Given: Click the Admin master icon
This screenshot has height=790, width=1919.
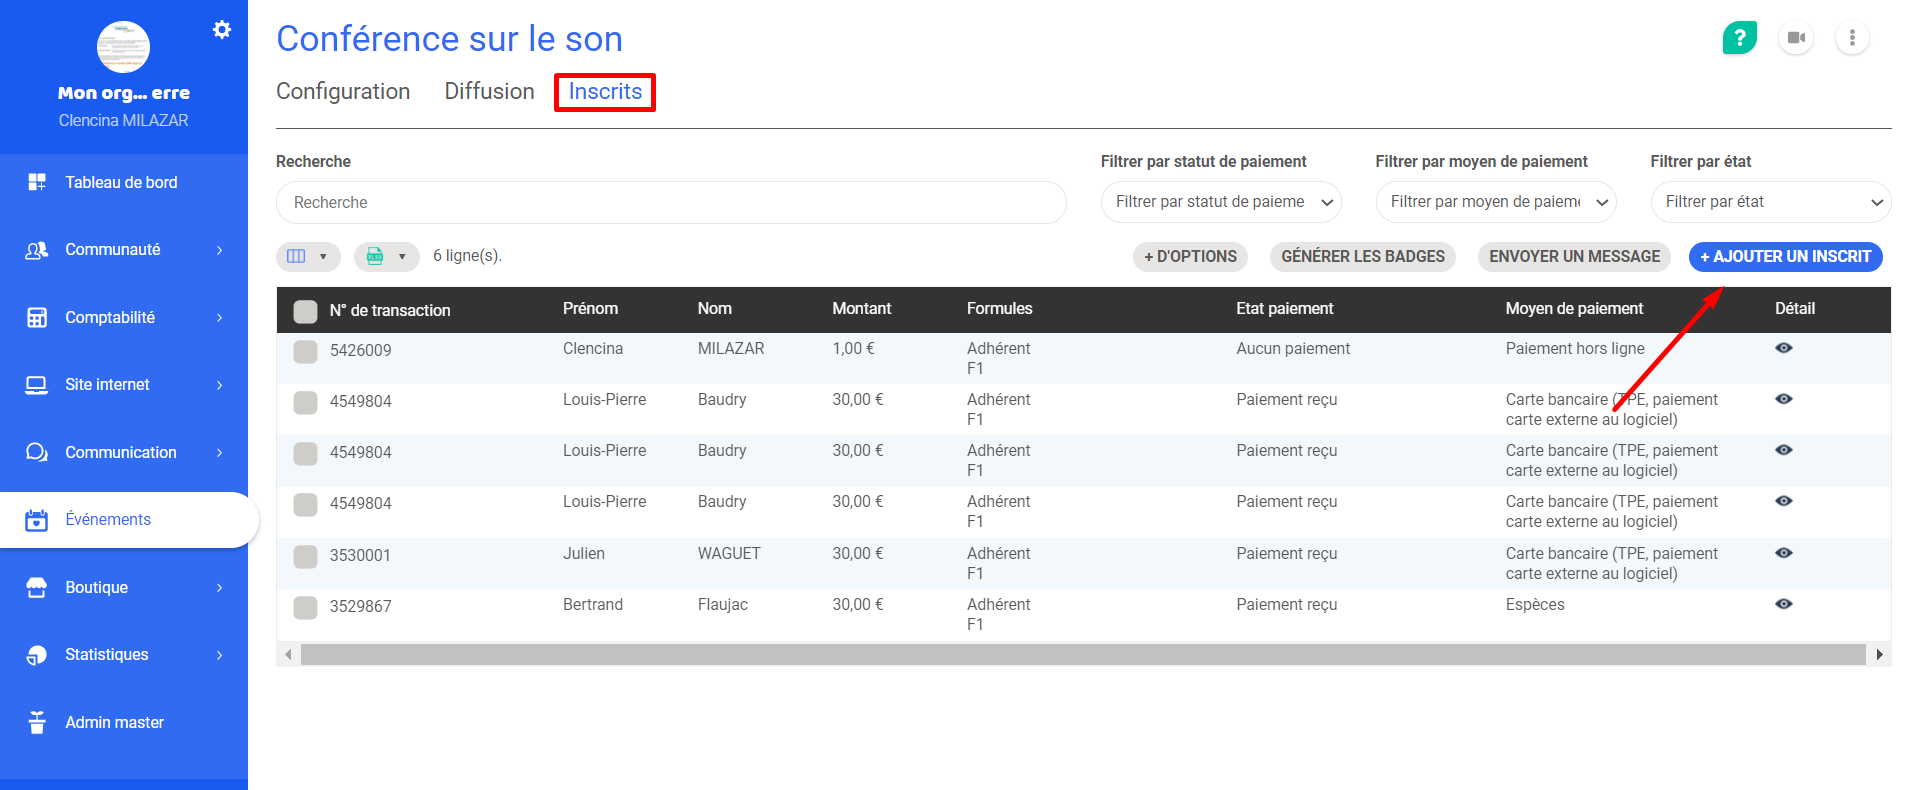Looking at the screenshot, I should [37, 722].
